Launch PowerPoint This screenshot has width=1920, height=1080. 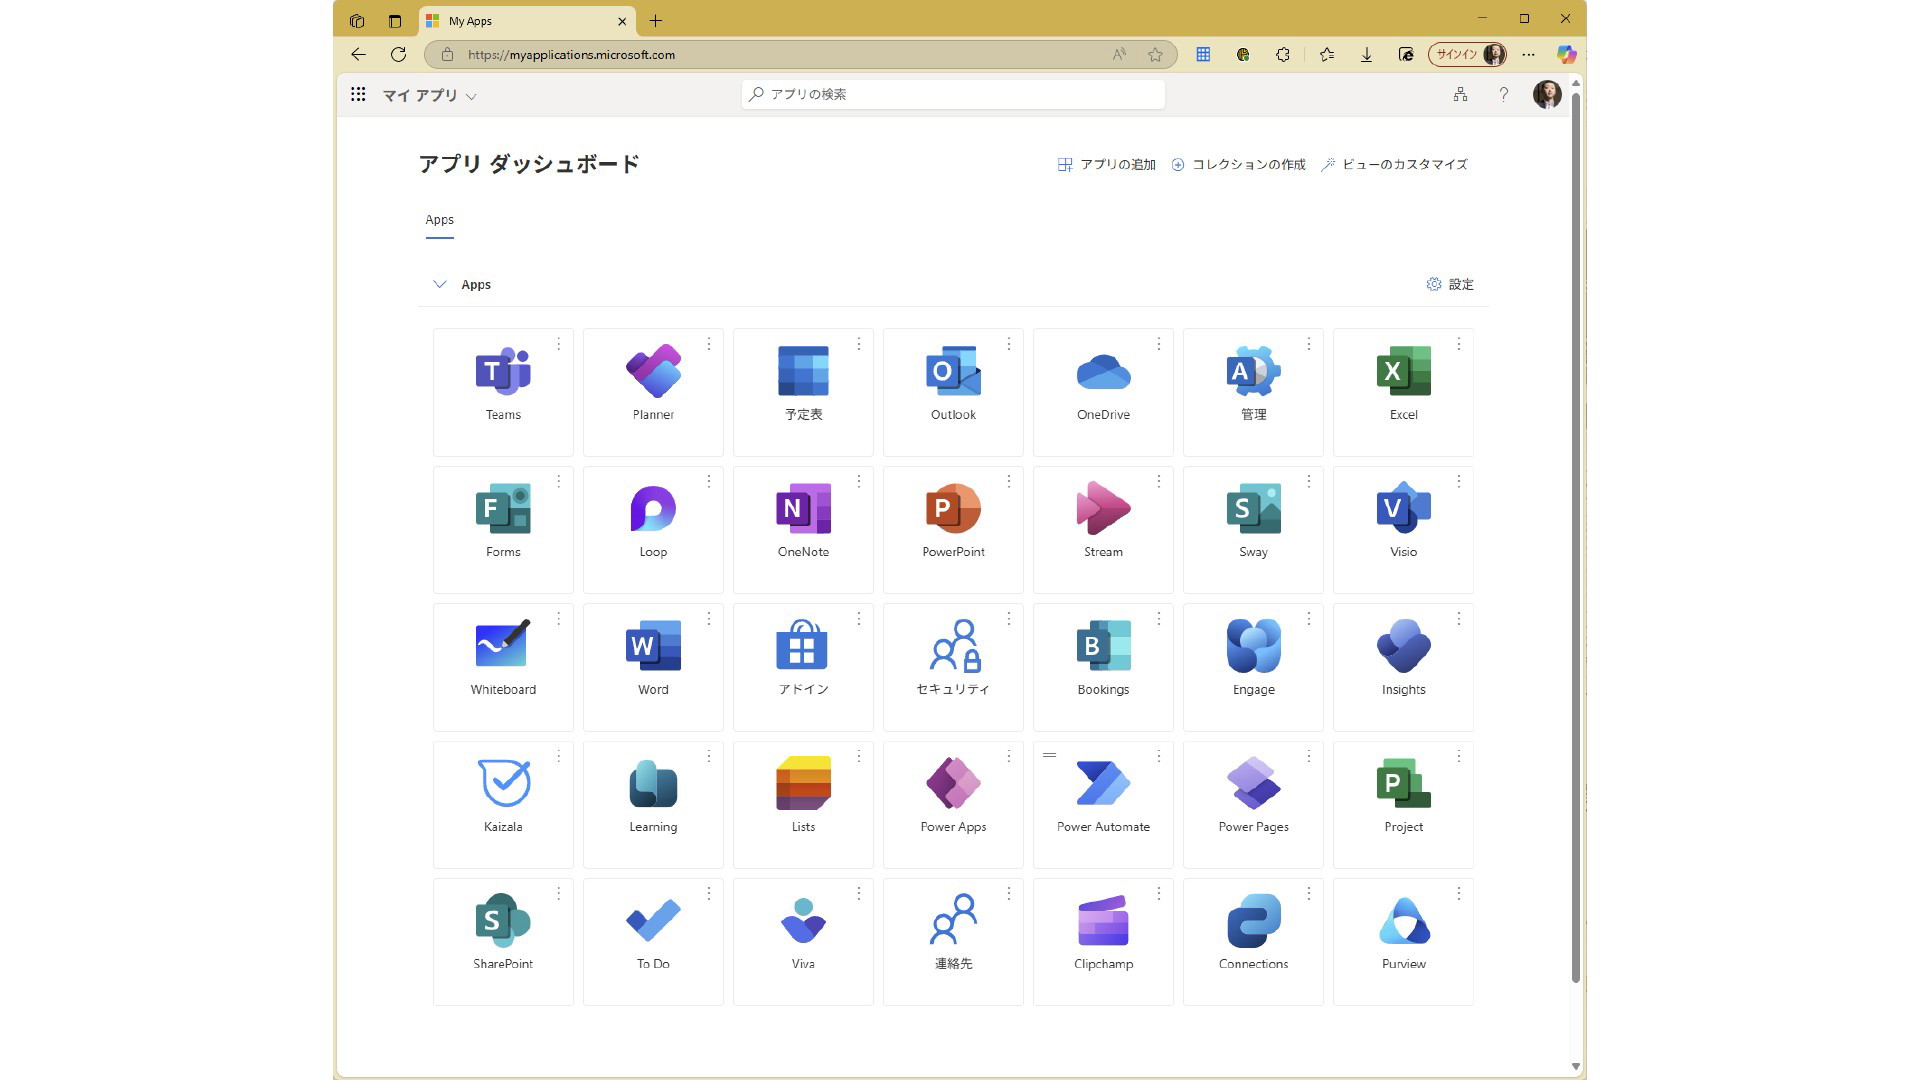pos(953,530)
